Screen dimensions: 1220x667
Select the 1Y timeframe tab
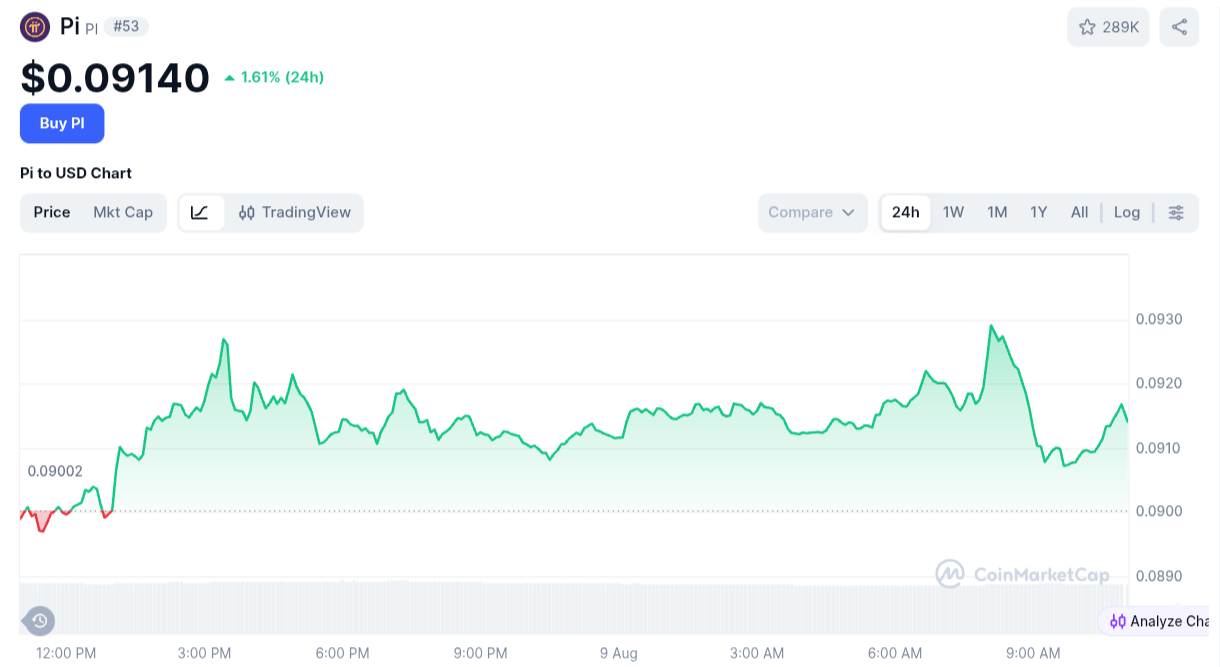pos(1039,212)
